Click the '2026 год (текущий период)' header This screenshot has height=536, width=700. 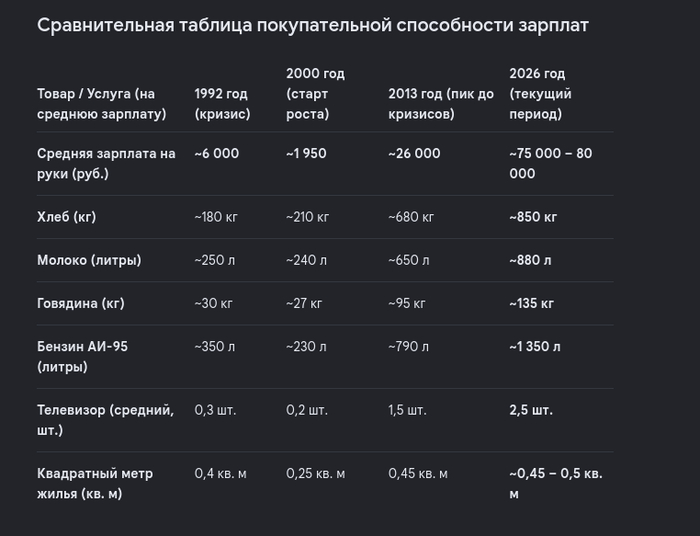pos(540,93)
